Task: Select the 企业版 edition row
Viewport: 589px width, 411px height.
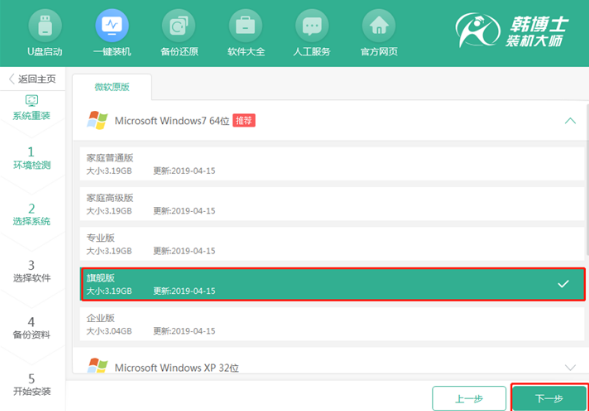Action: click(332, 324)
